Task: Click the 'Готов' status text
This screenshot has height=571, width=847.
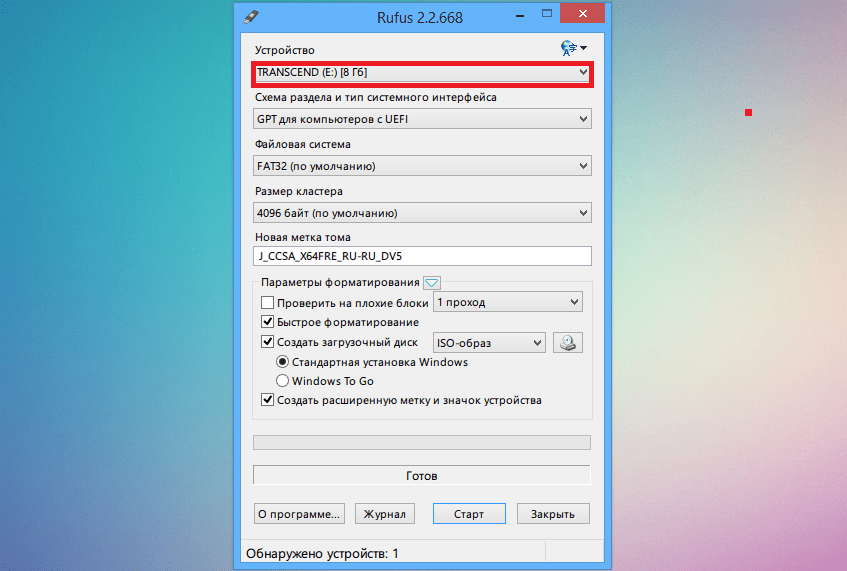Action: coord(422,476)
